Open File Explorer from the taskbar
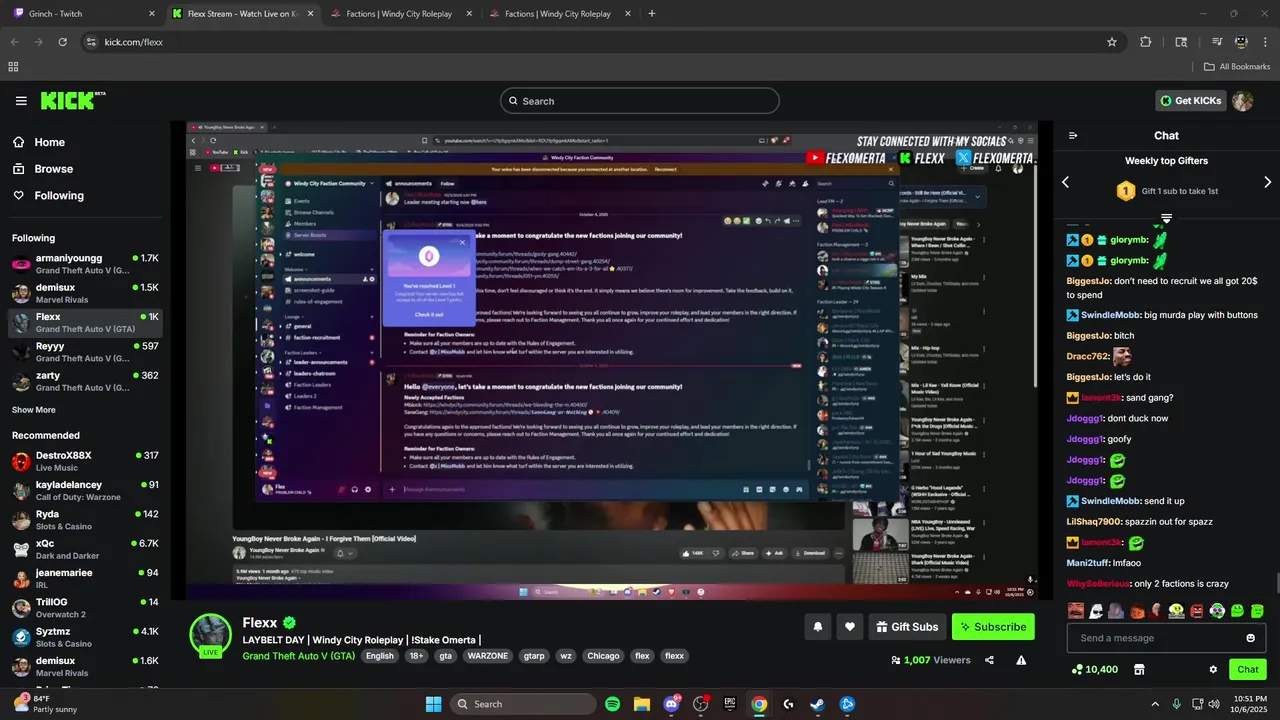This screenshot has height=720, width=1280. [642, 704]
